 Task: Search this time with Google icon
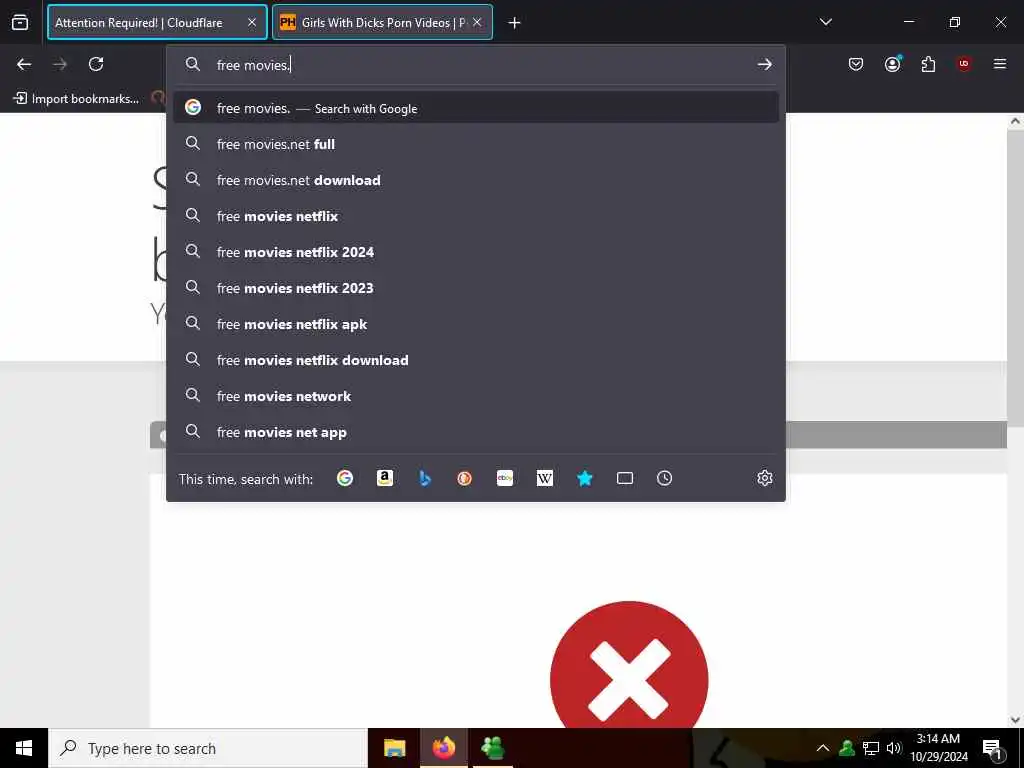click(345, 478)
